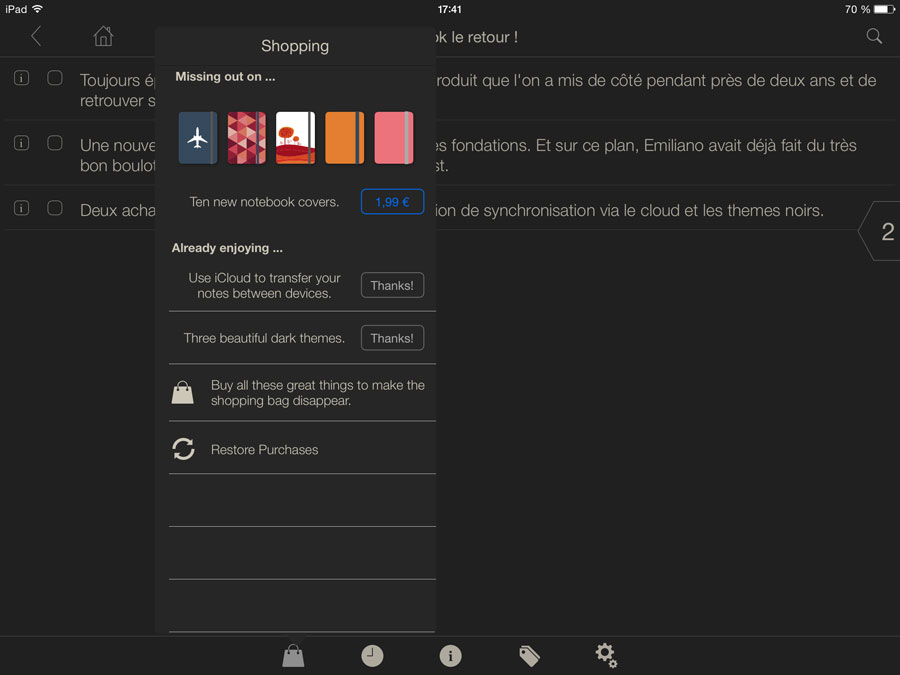Tap the 'Already enjoying ...' heading
The image size is (900, 675).
(227, 248)
